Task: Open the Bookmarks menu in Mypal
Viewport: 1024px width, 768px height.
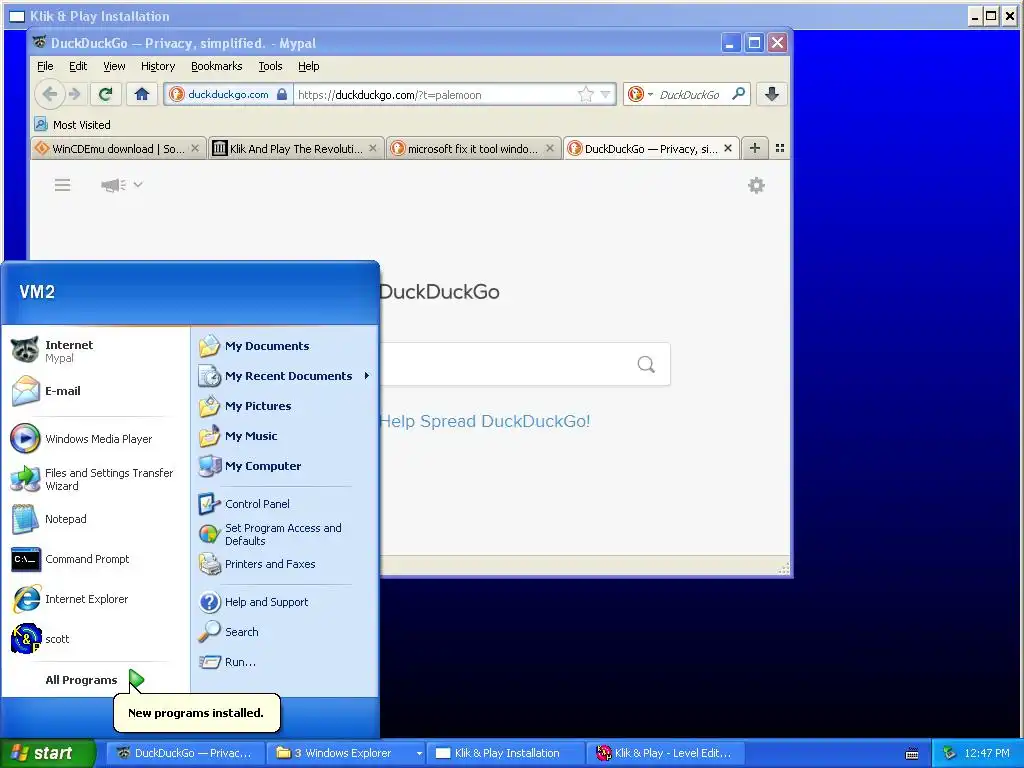Action: tap(216, 66)
